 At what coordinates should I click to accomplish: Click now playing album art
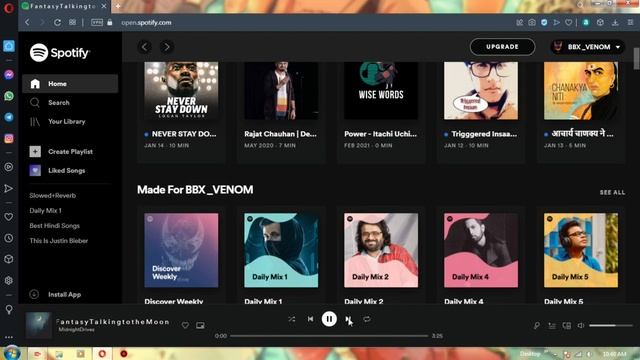click(39, 325)
